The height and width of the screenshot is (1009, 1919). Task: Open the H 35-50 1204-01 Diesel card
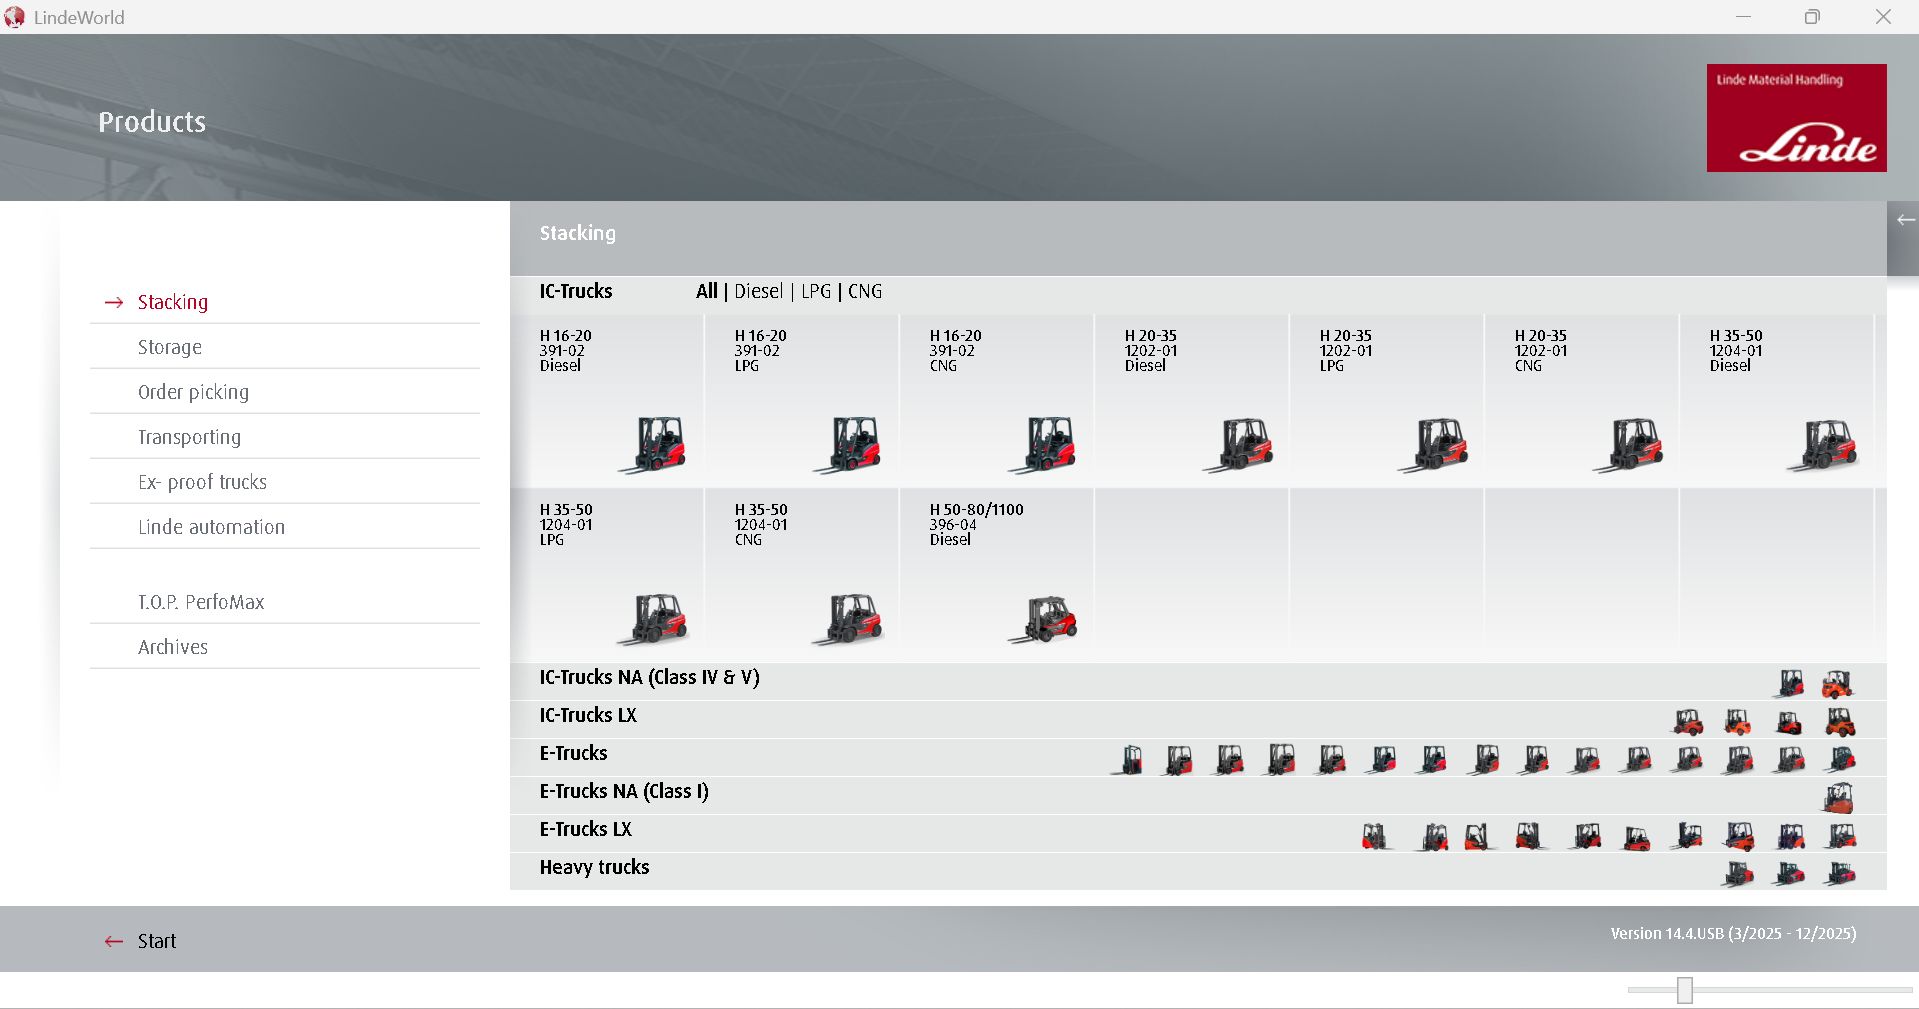click(x=1777, y=401)
